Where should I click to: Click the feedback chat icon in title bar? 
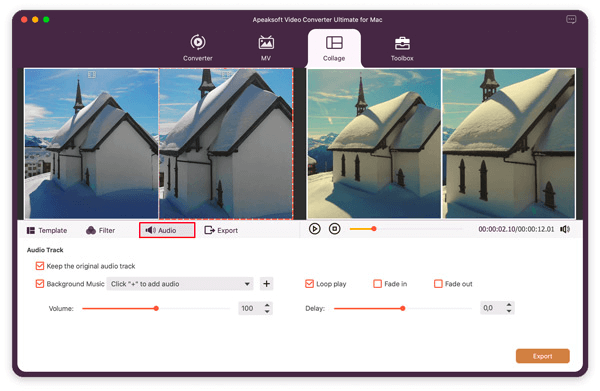pyautogui.click(x=571, y=19)
